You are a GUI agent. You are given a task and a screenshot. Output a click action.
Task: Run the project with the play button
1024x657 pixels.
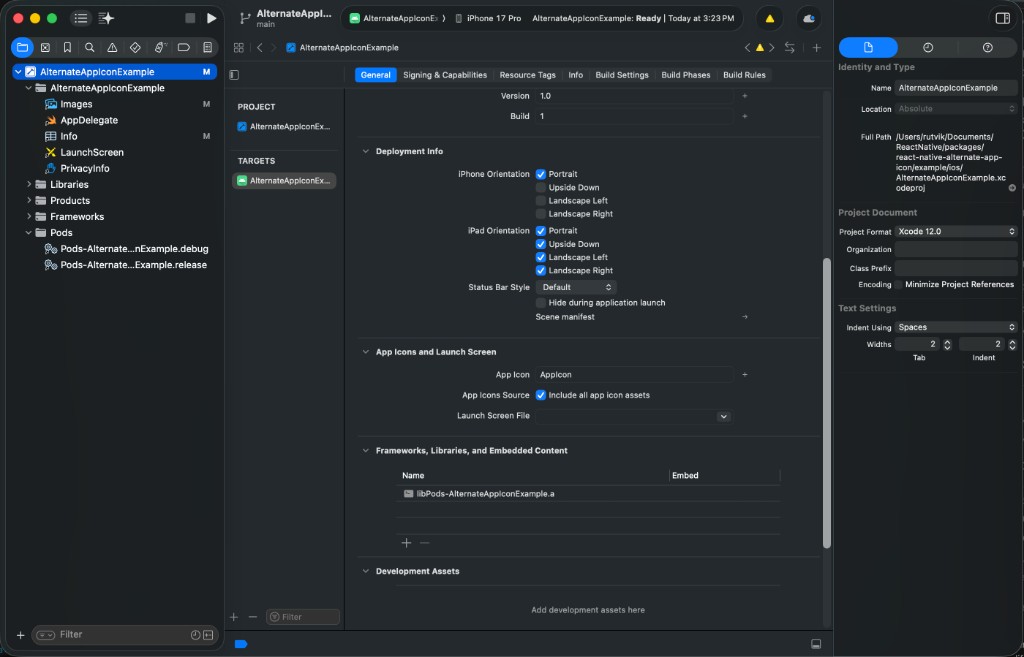[211, 18]
